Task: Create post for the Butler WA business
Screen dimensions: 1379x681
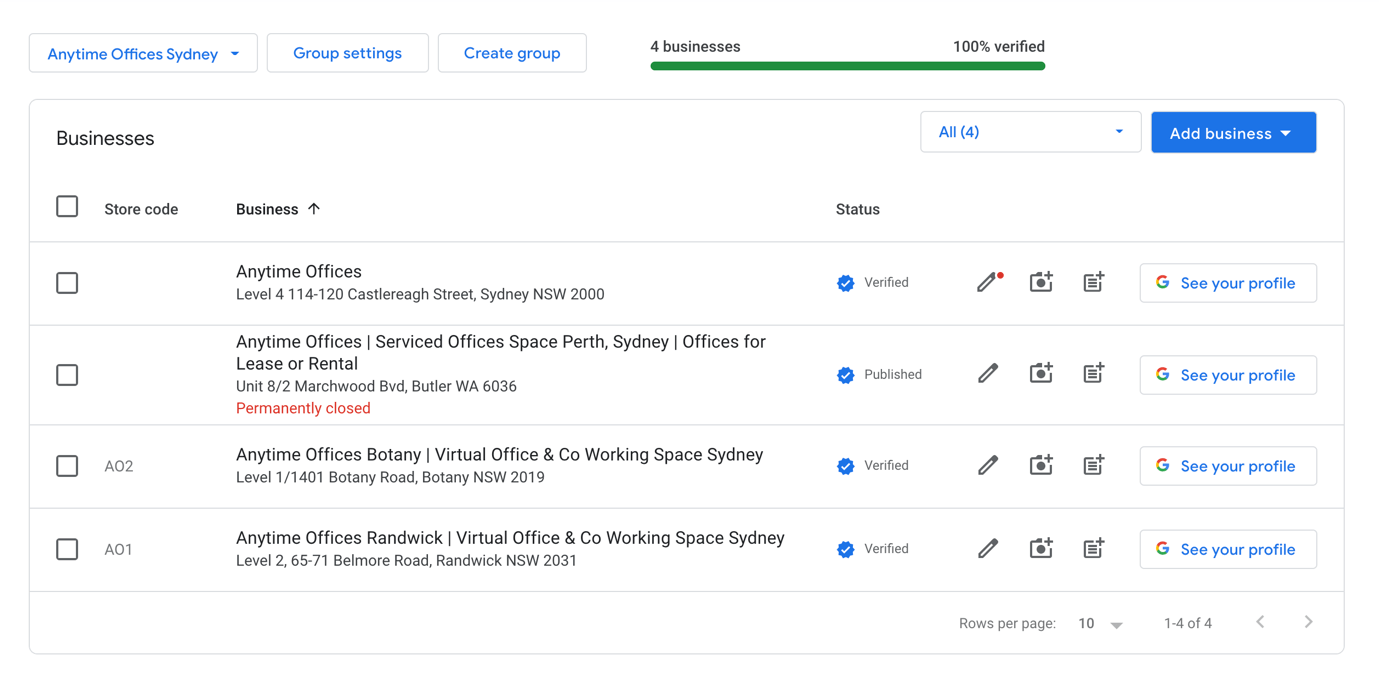Action: (x=1094, y=374)
